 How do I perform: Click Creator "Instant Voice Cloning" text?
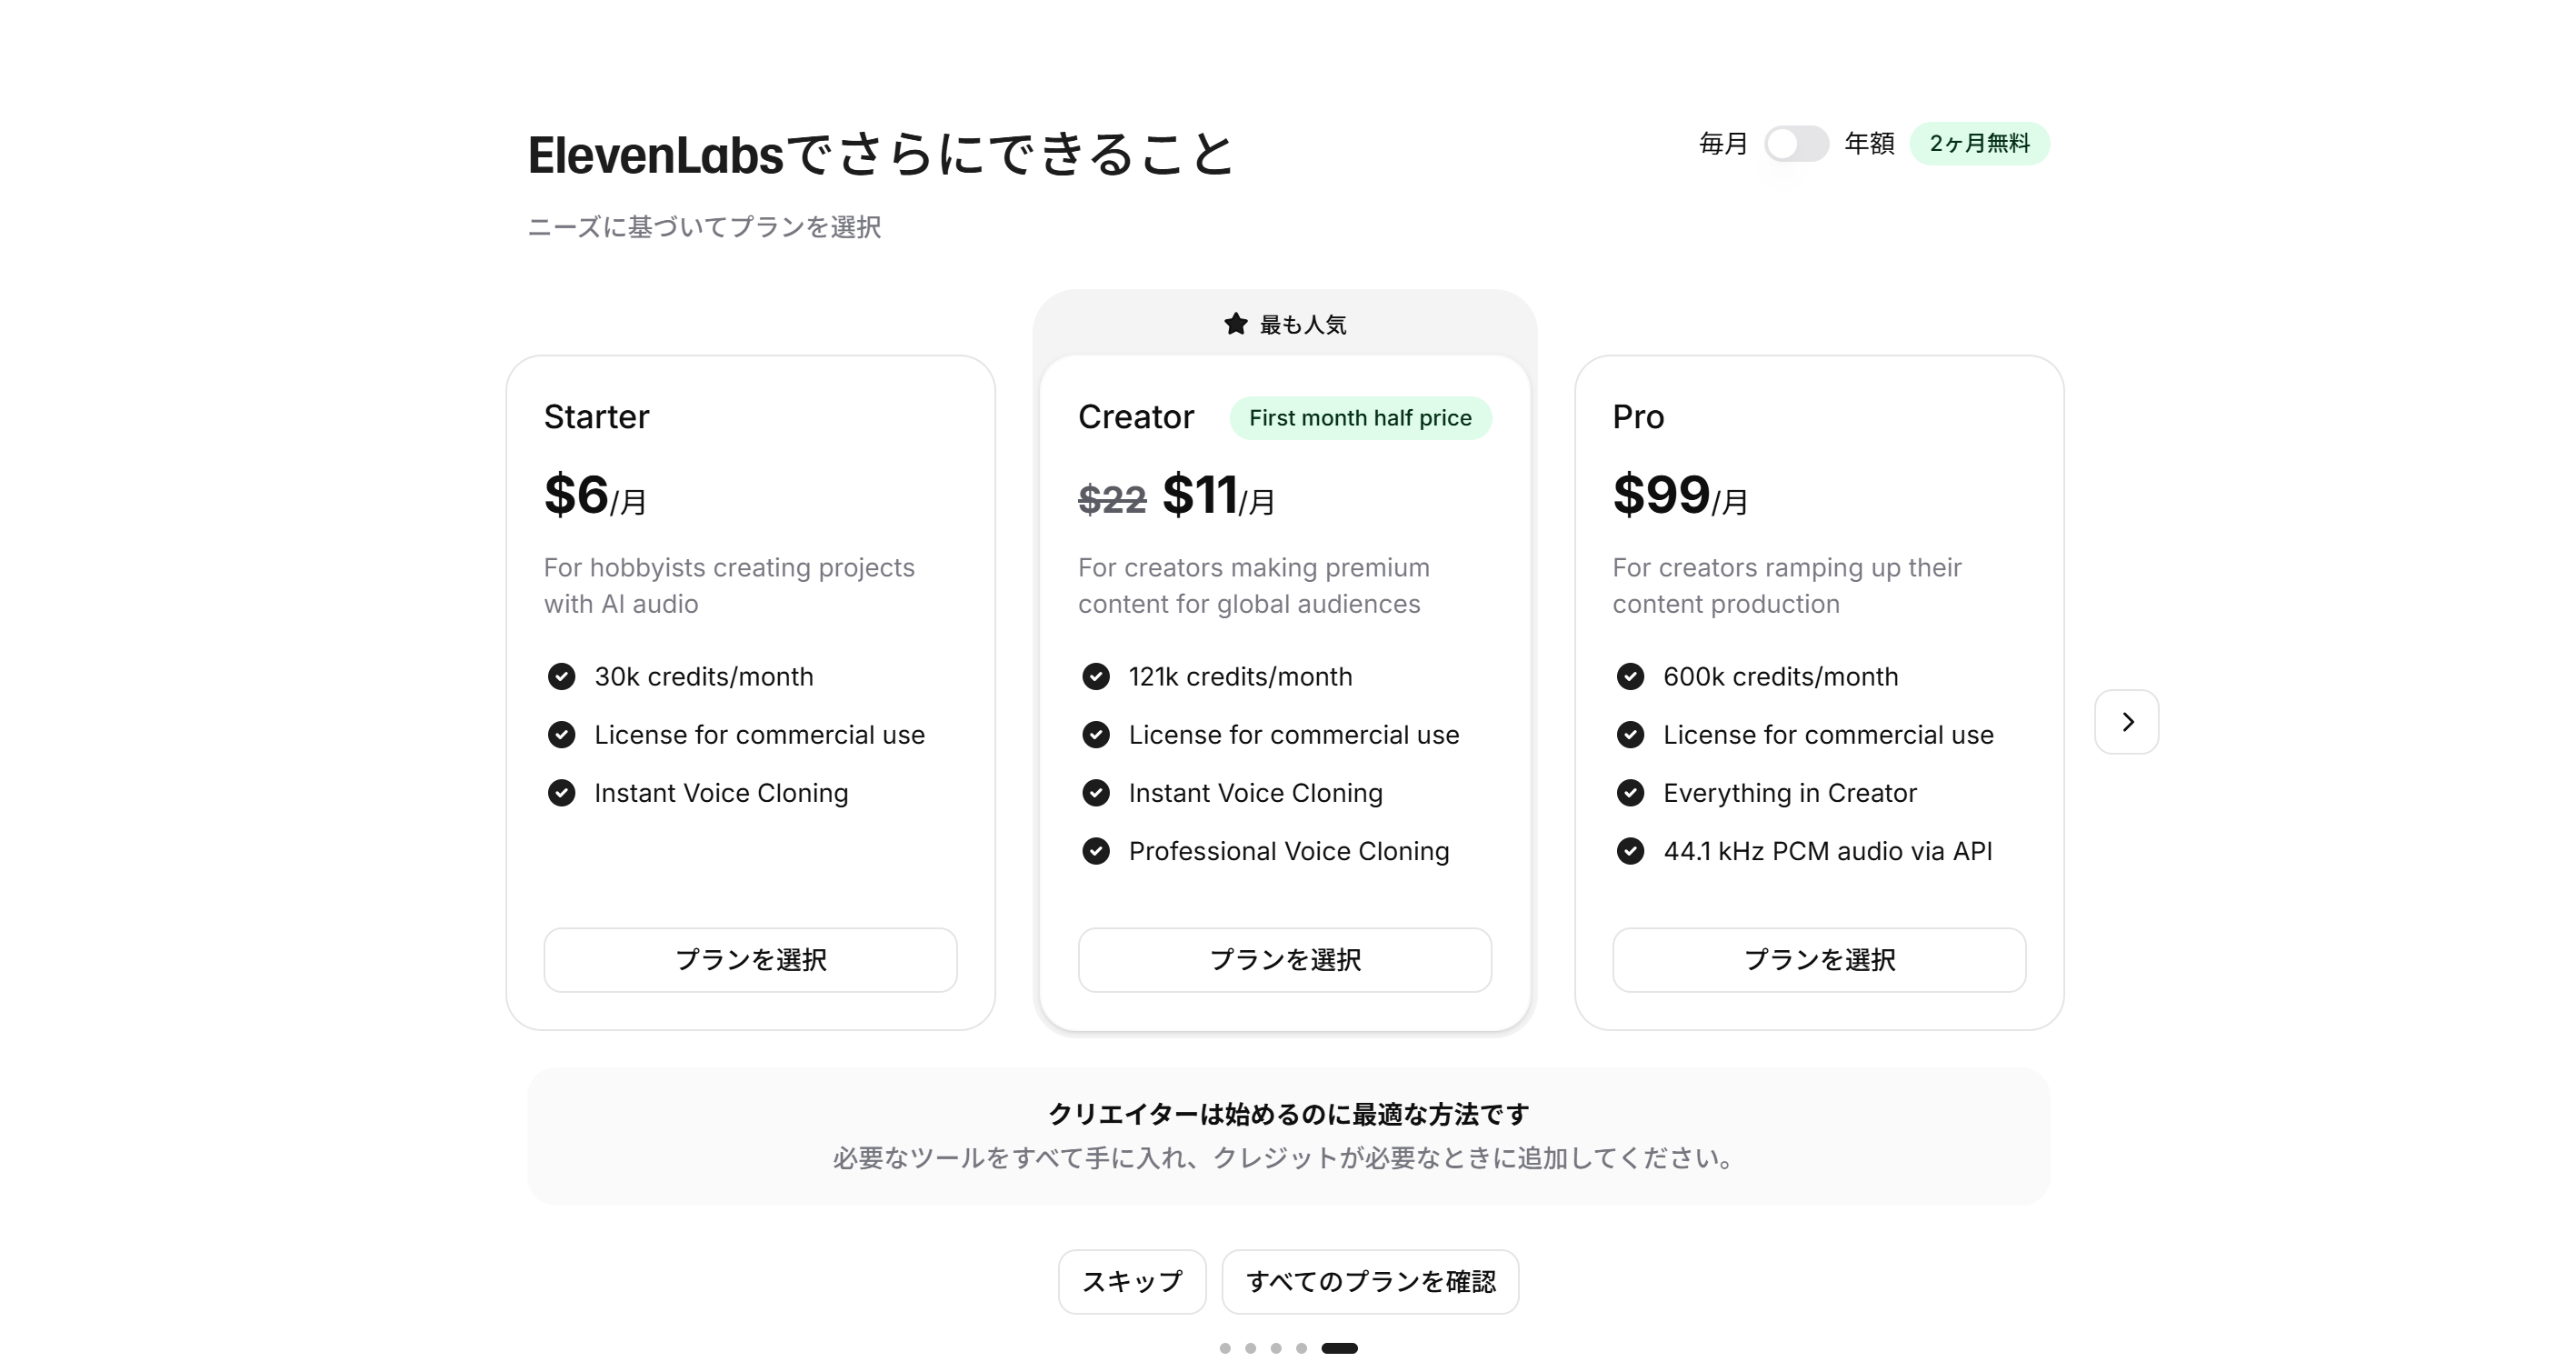coord(1256,793)
